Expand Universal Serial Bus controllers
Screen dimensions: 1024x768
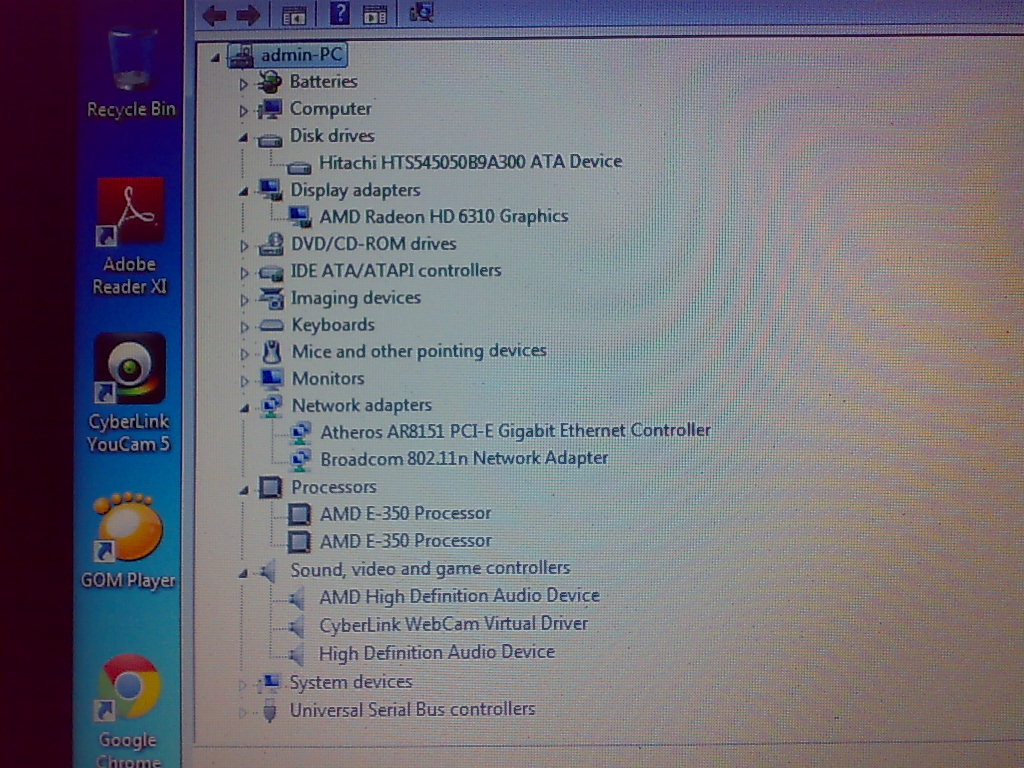(243, 712)
